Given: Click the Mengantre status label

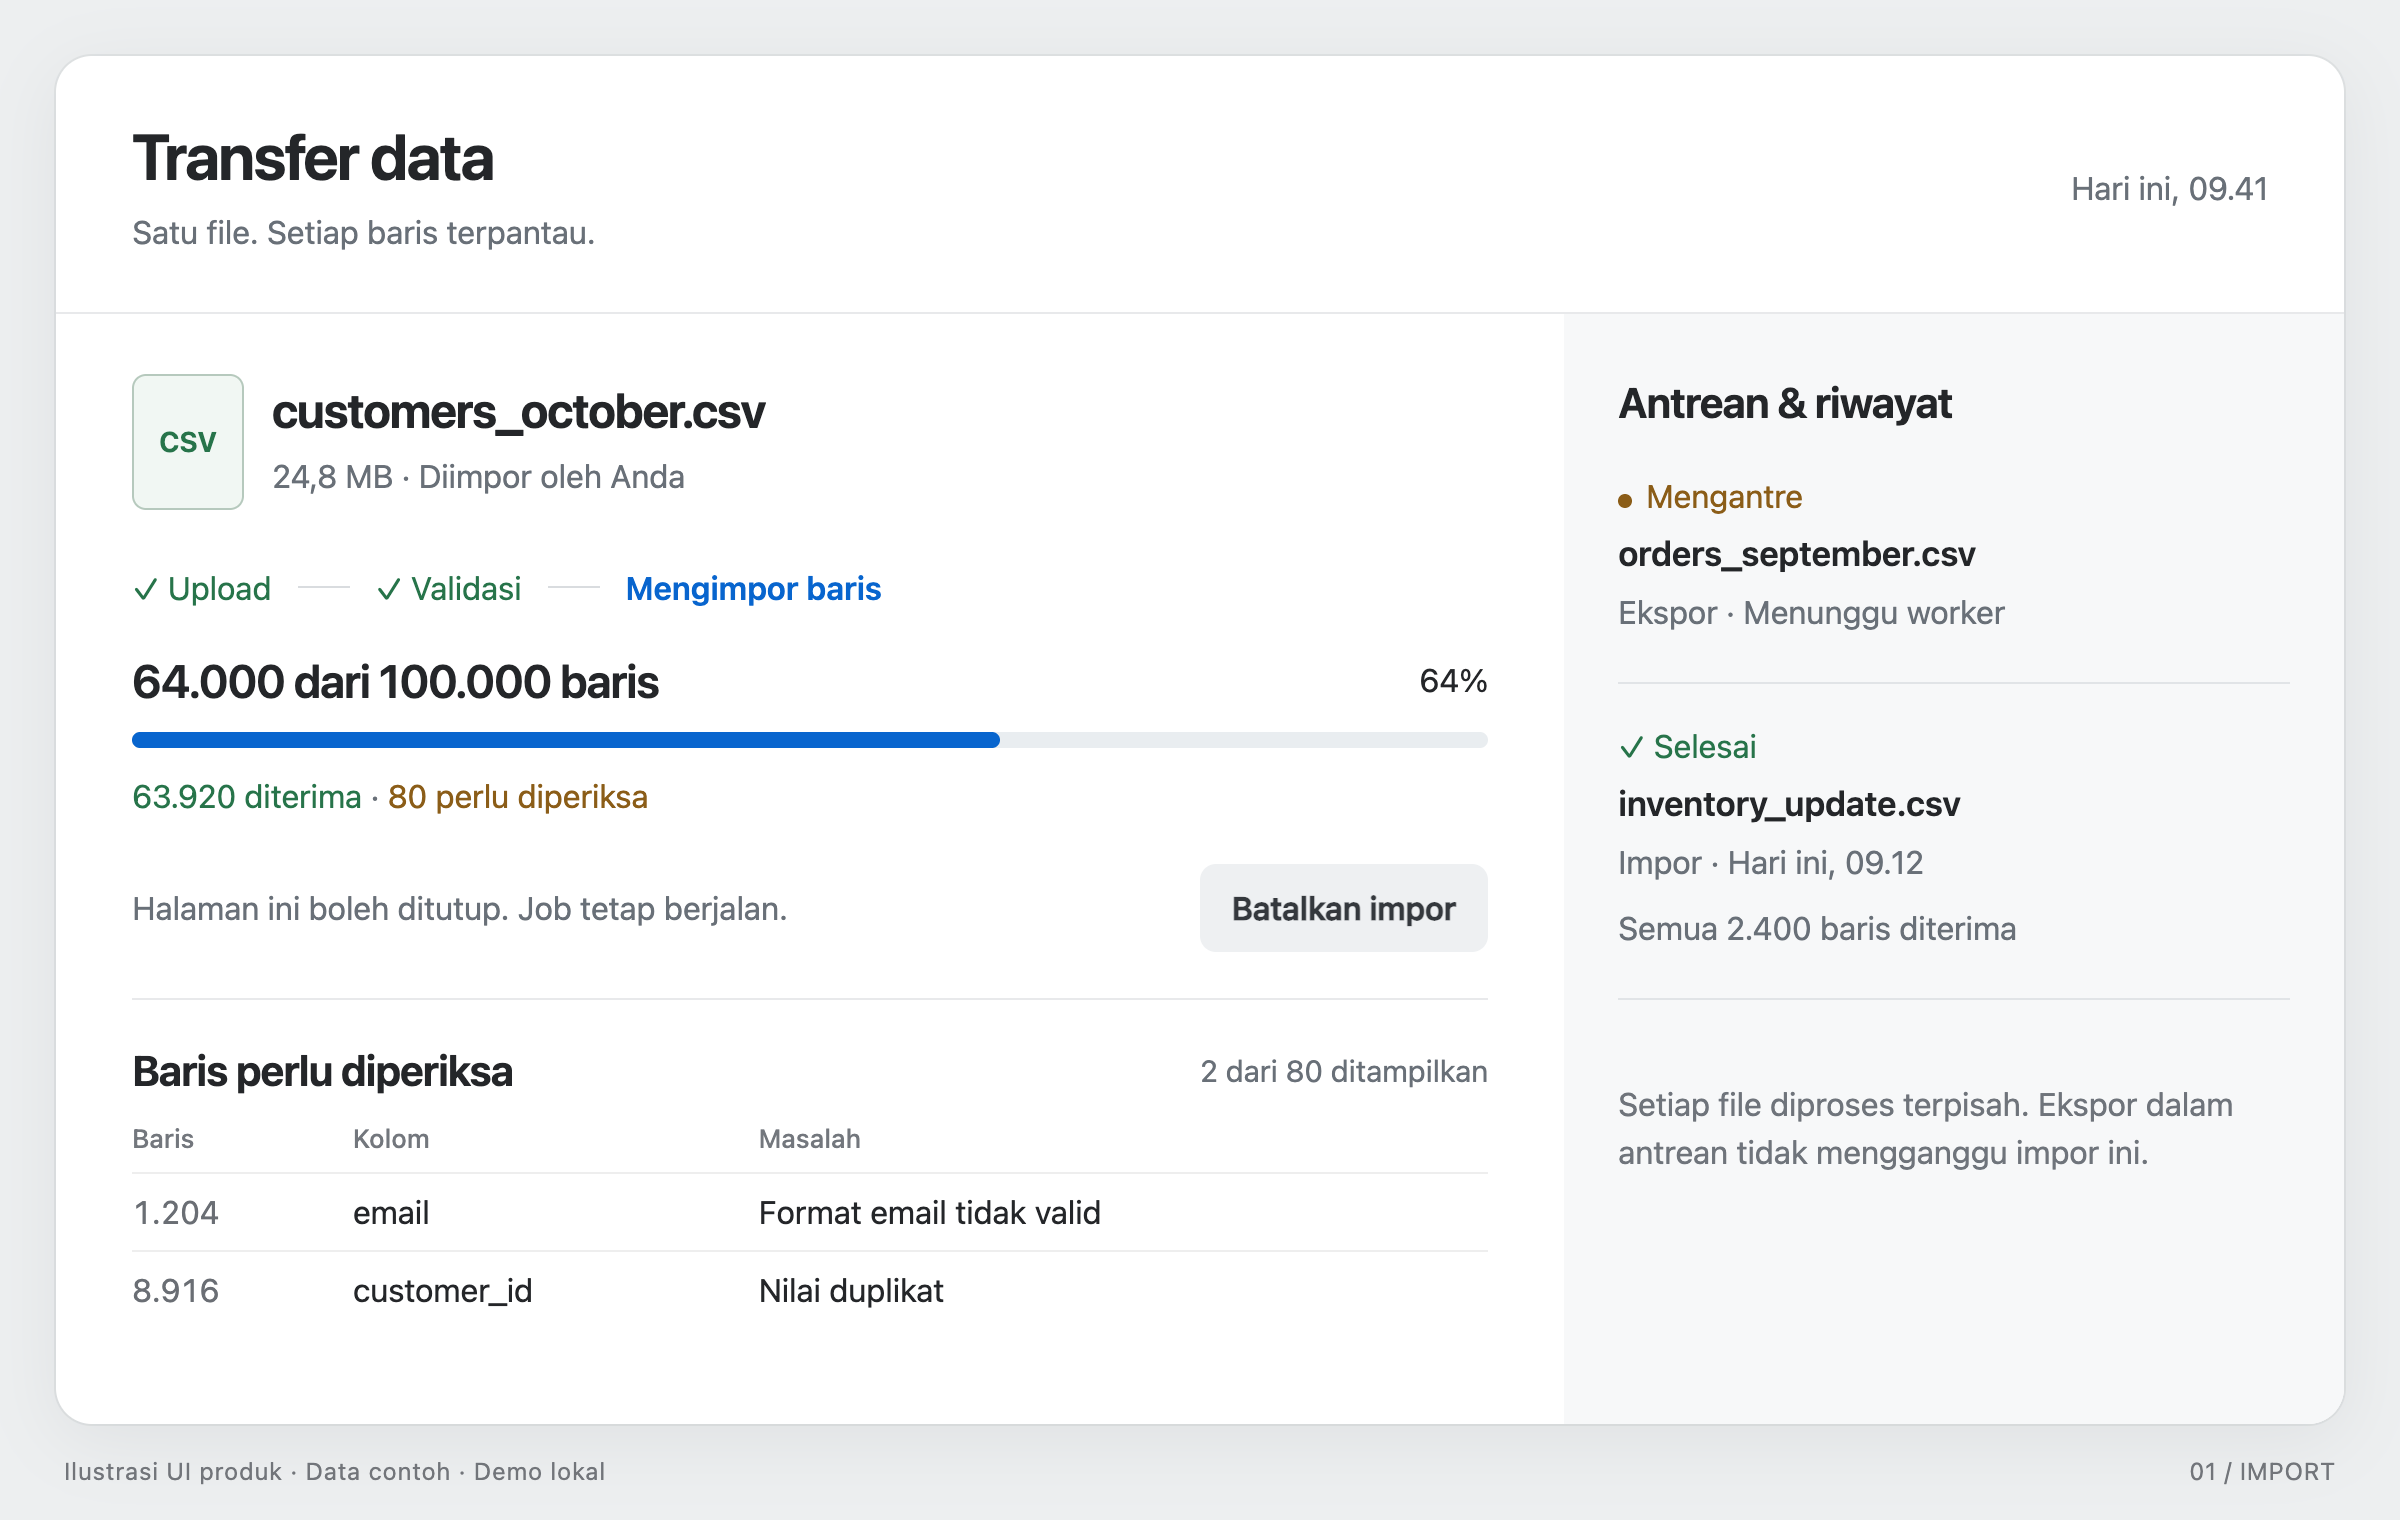Looking at the screenshot, I should (1724, 497).
